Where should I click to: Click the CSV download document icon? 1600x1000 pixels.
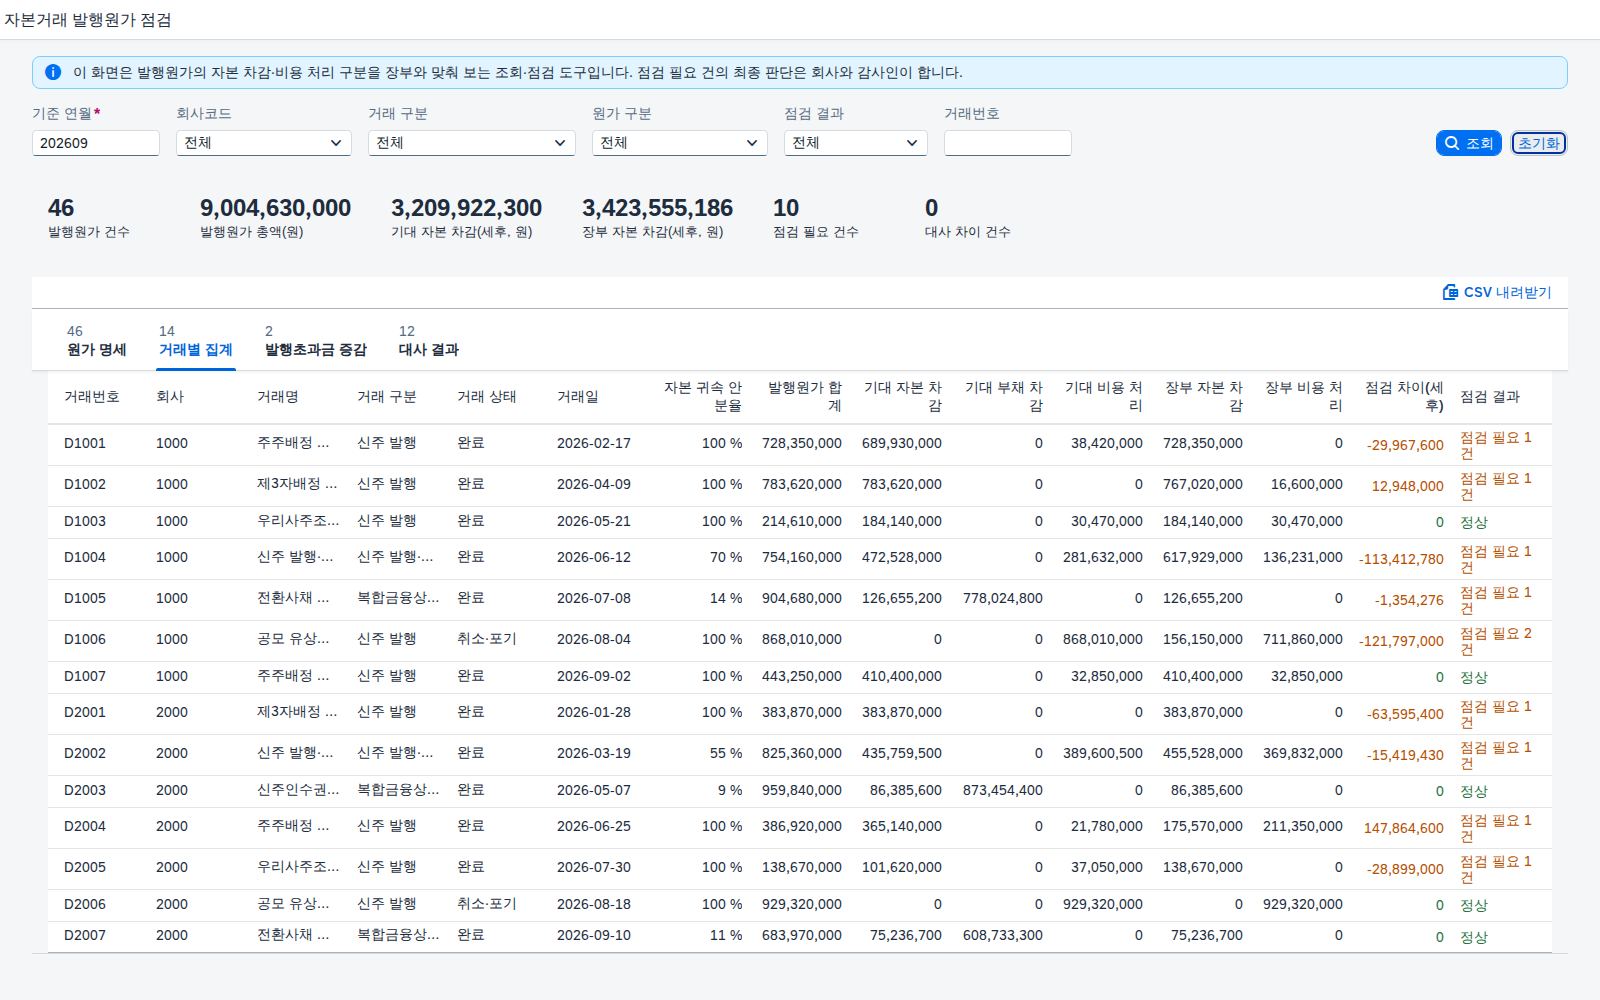[x=1450, y=292]
